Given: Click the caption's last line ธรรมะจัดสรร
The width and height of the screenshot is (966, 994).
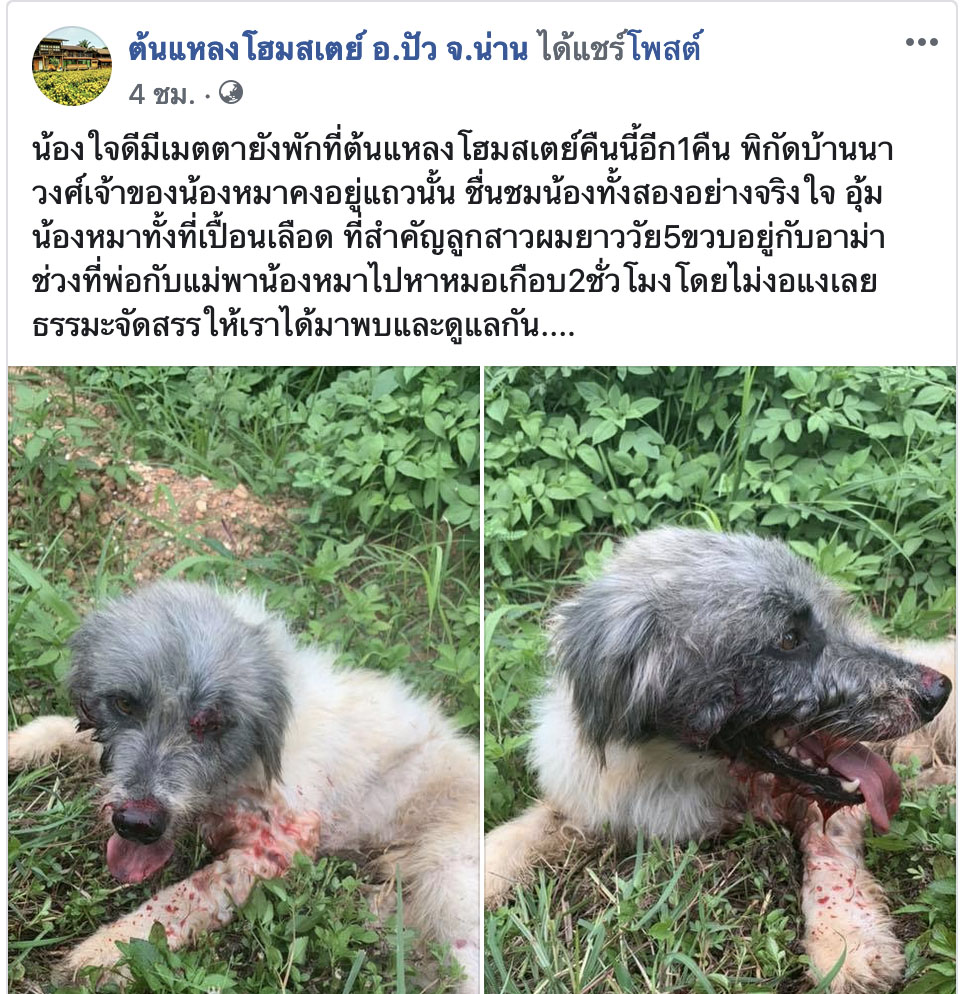Looking at the screenshot, I should pyautogui.click(x=304, y=326).
